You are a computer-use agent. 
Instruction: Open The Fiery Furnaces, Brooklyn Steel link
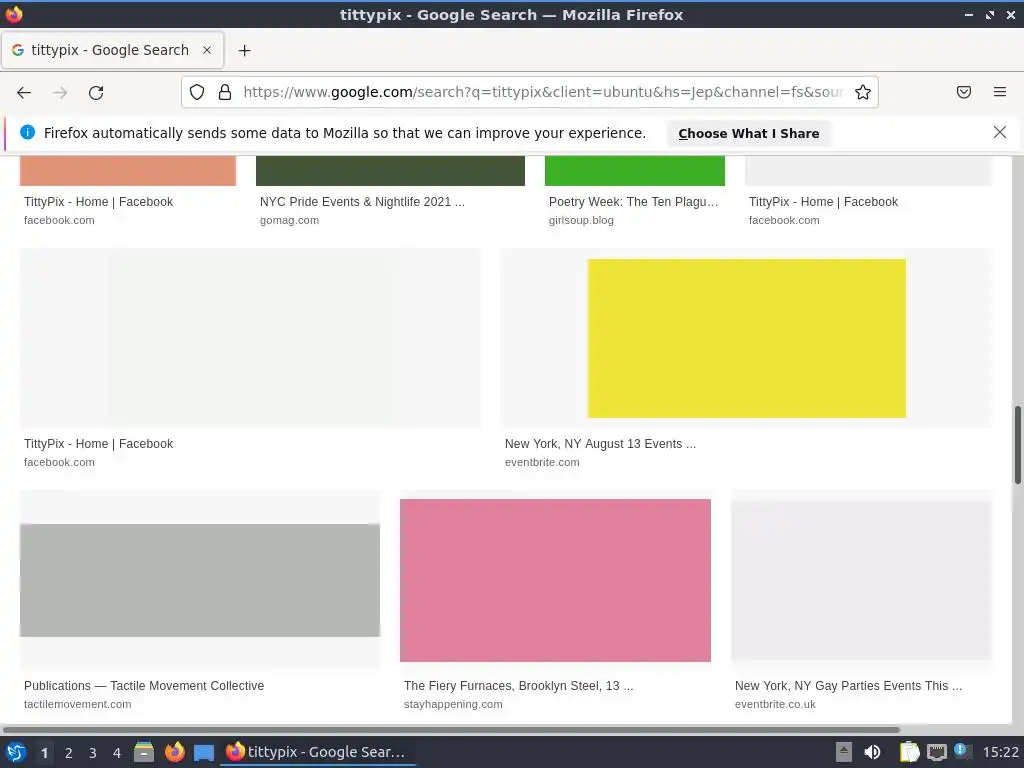[x=519, y=686]
